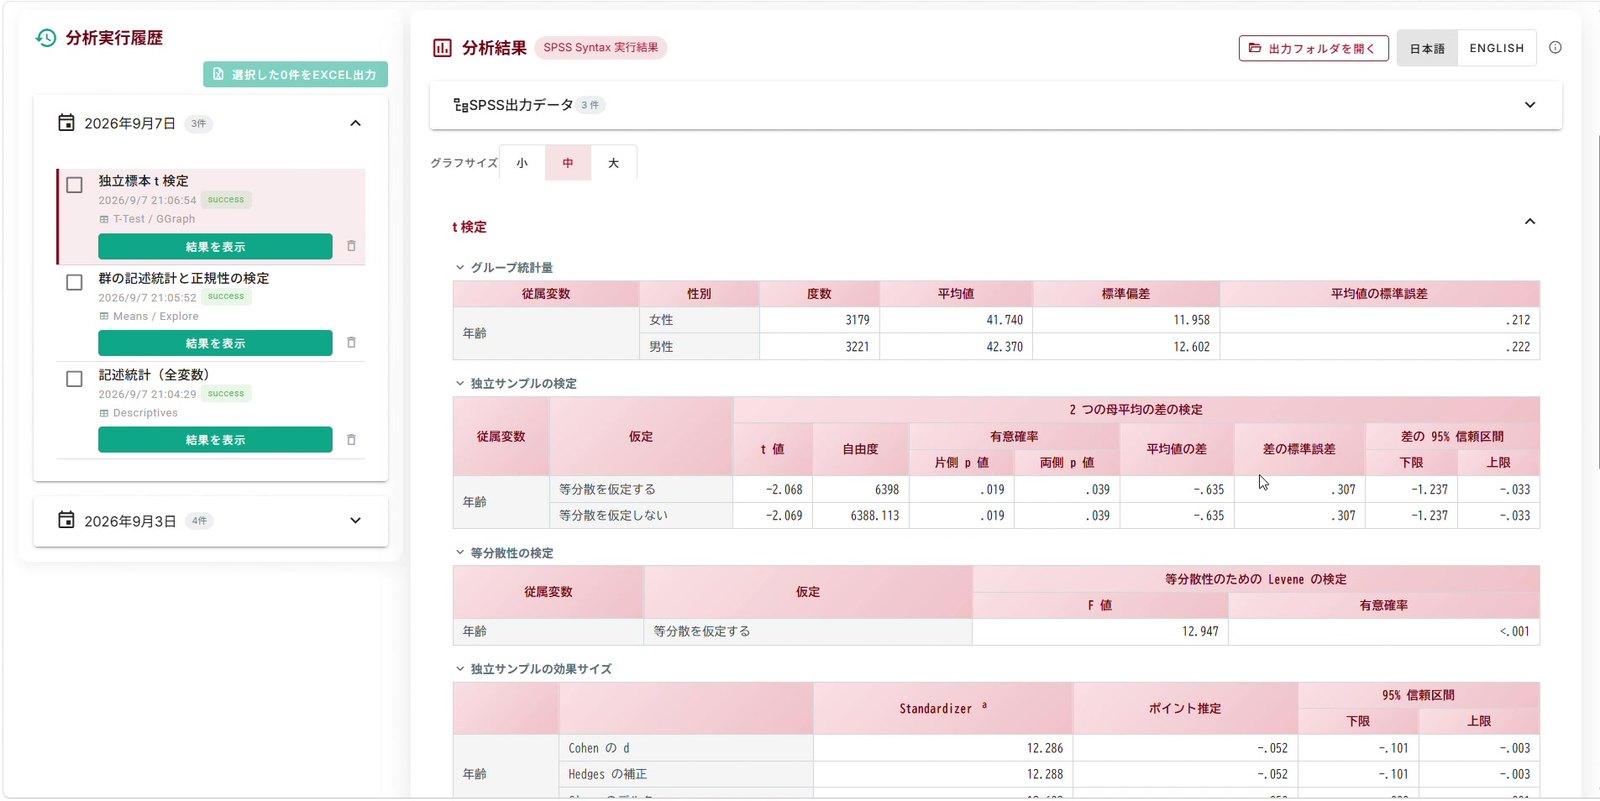Viewport: 1600px width, 801px height.
Task: Collapse the 等分散性の検定 table
Action: (460, 553)
